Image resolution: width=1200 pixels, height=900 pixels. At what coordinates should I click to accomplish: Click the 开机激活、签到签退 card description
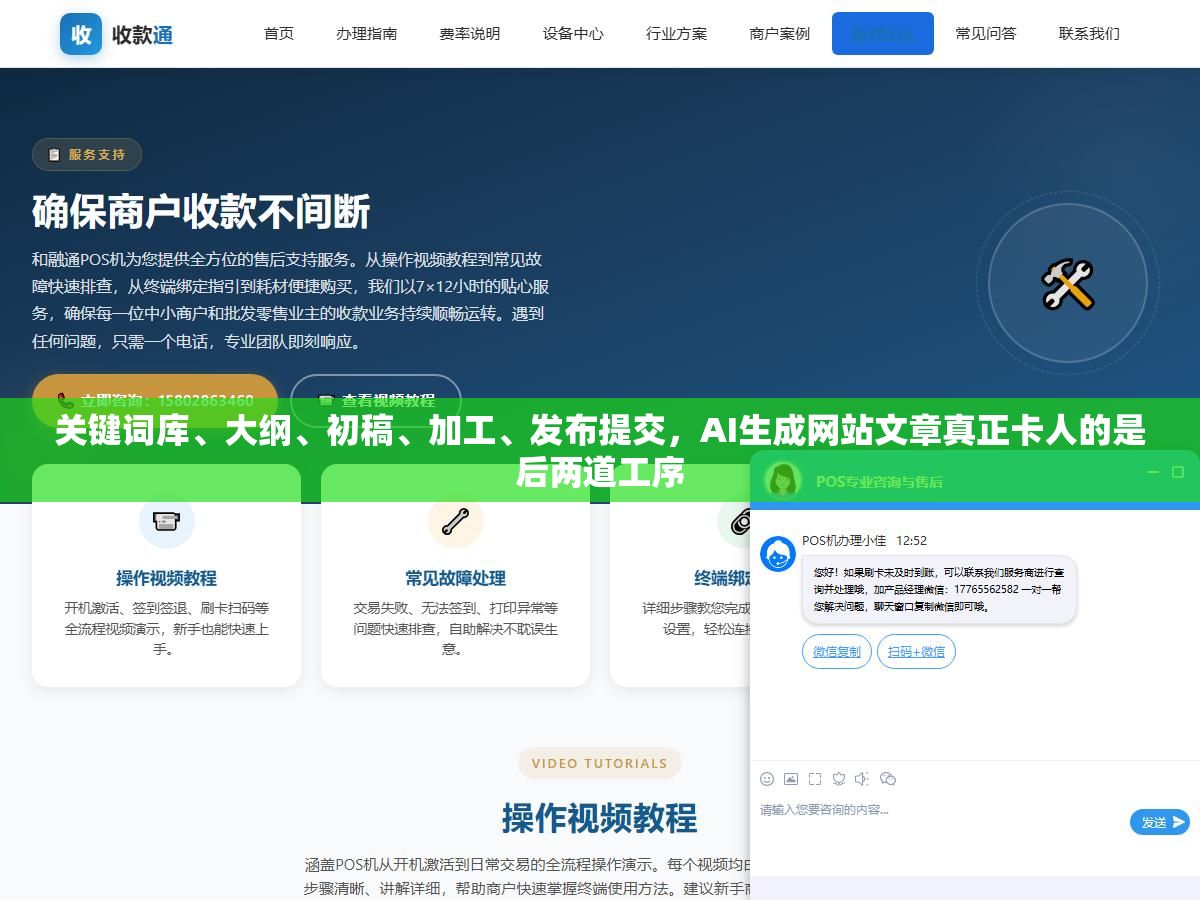click(x=166, y=628)
